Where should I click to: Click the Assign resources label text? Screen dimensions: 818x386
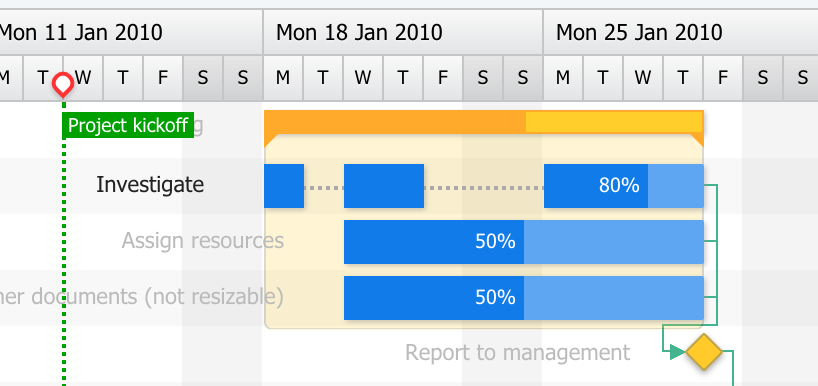point(203,241)
